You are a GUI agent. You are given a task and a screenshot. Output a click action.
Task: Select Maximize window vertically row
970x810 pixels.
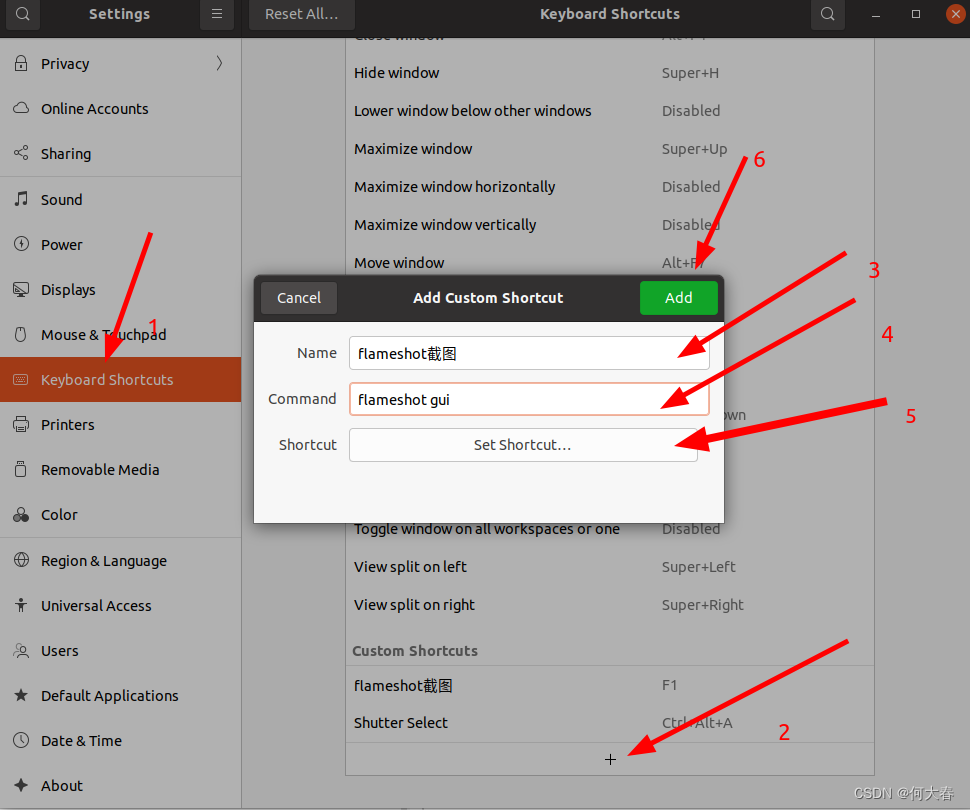610,225
